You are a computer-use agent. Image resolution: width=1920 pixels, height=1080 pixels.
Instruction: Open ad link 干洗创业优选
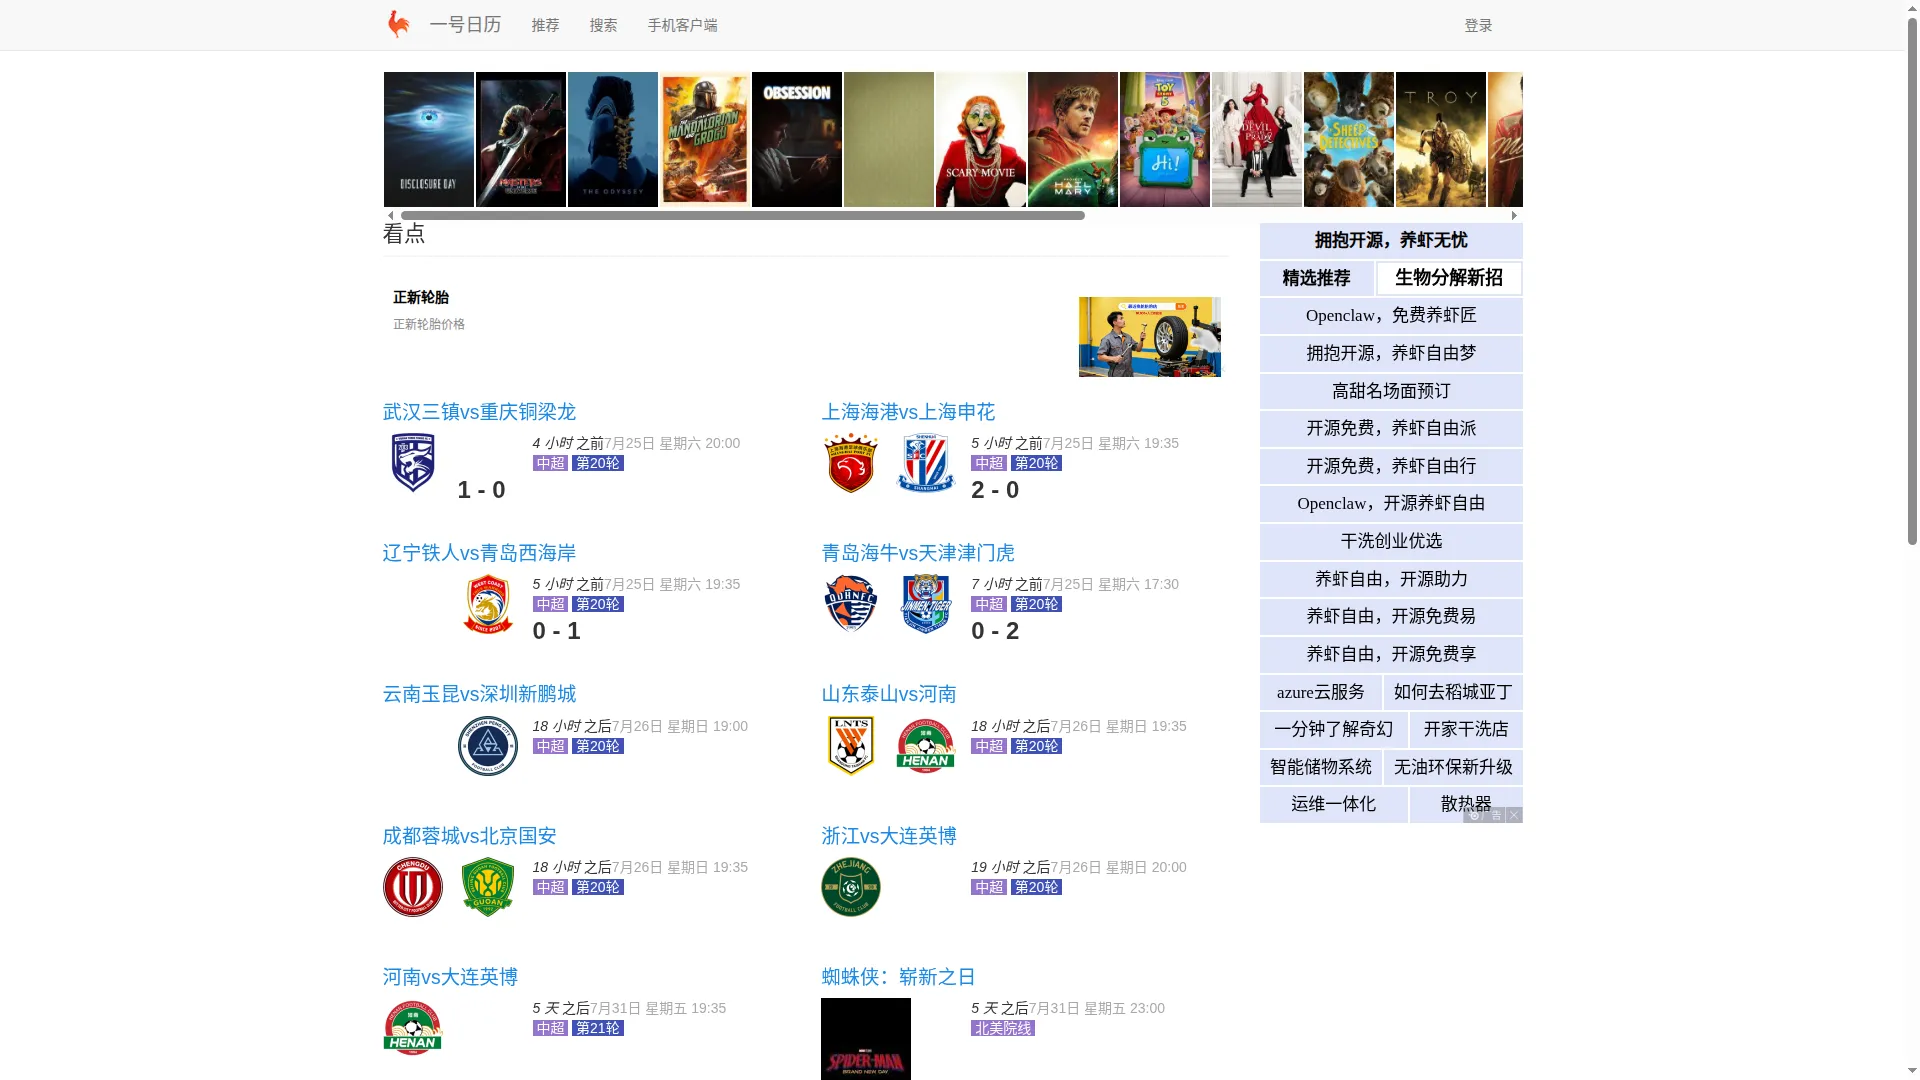coord(1391,541)
